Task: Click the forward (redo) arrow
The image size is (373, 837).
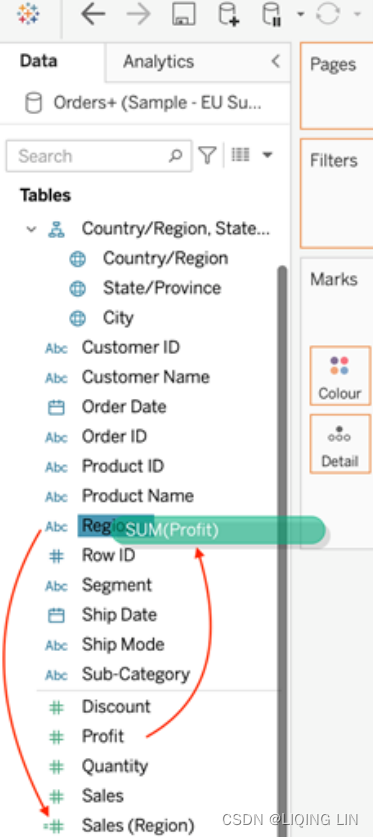Action: (x=139, y=14)
